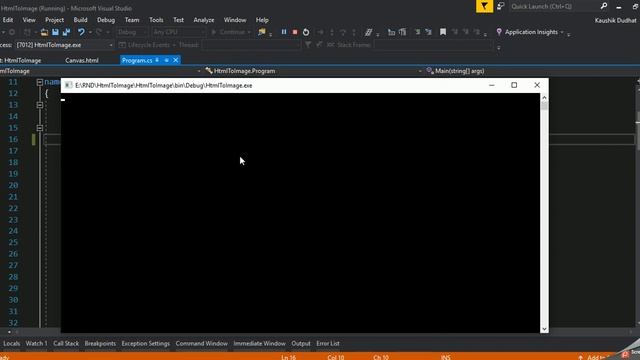640x360 pixels.
Task: Open the Help menu
Action: (x=262, y=20)
